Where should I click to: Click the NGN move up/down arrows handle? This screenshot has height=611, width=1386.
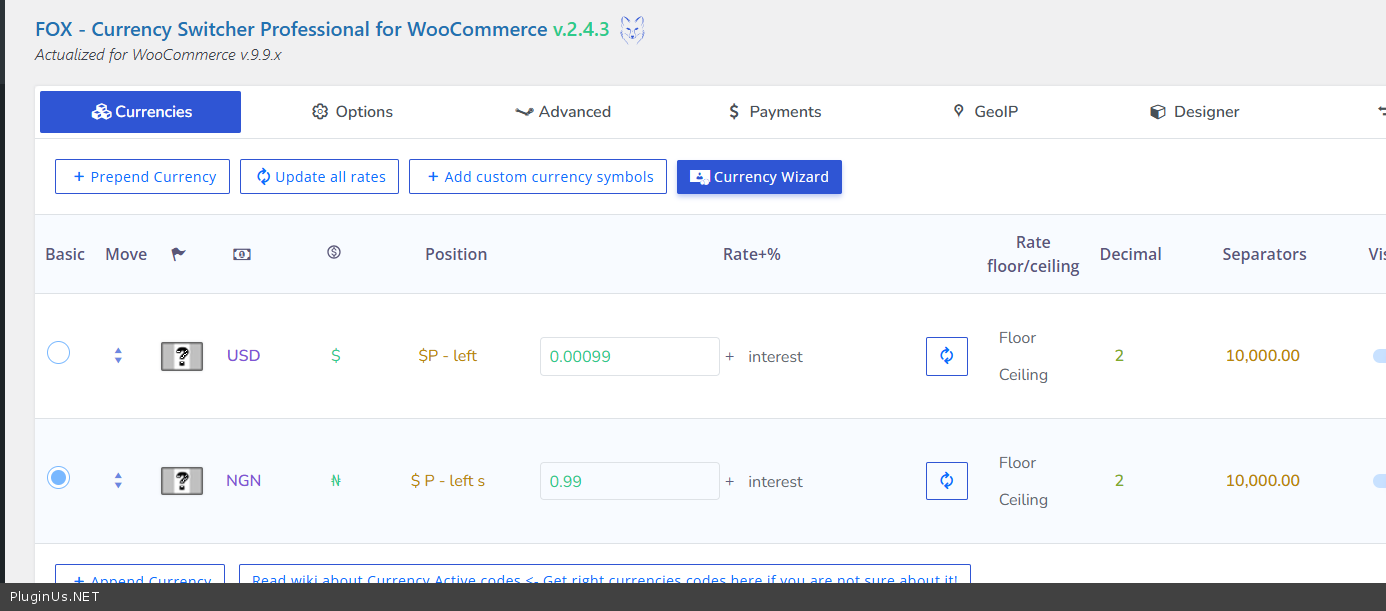pos(118,481)
